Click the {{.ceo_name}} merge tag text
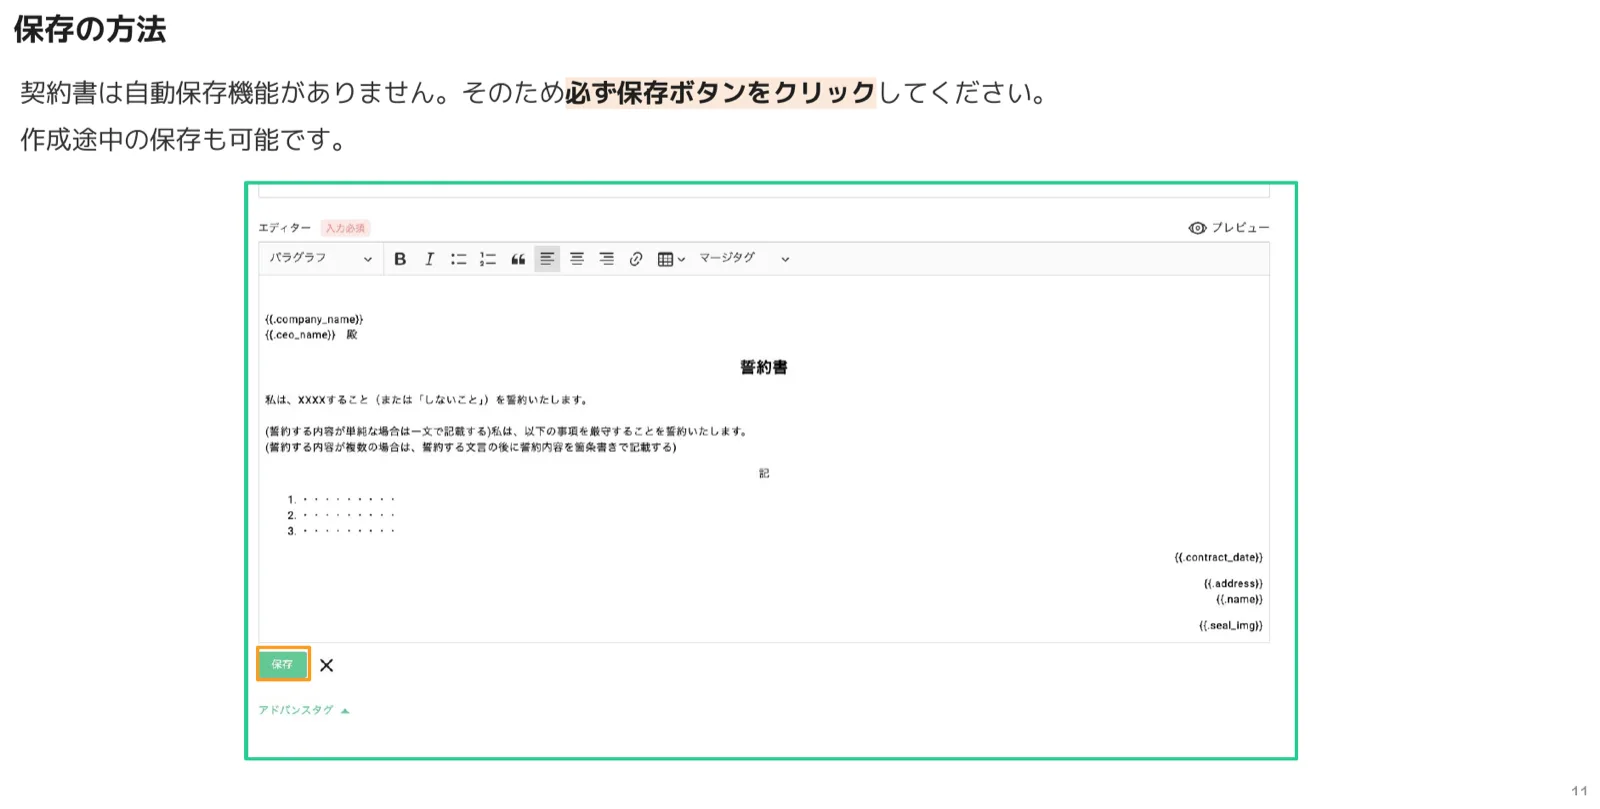The height and width of the screenshot is (809, 1600). (300, 335)
